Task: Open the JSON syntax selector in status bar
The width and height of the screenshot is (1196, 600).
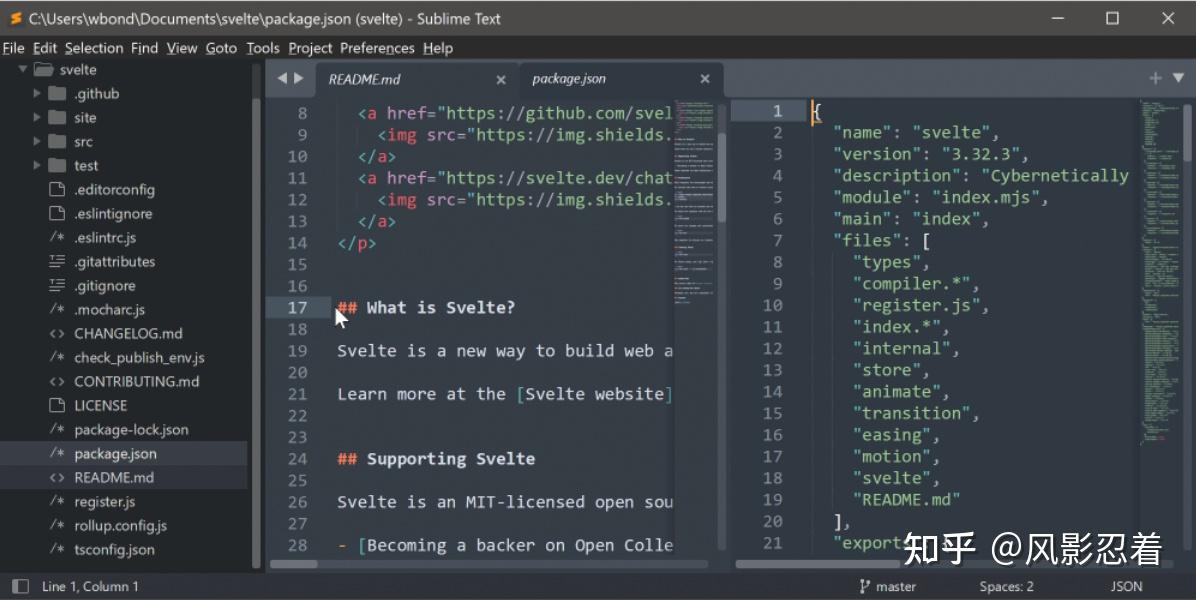Action: point(1126,586)
